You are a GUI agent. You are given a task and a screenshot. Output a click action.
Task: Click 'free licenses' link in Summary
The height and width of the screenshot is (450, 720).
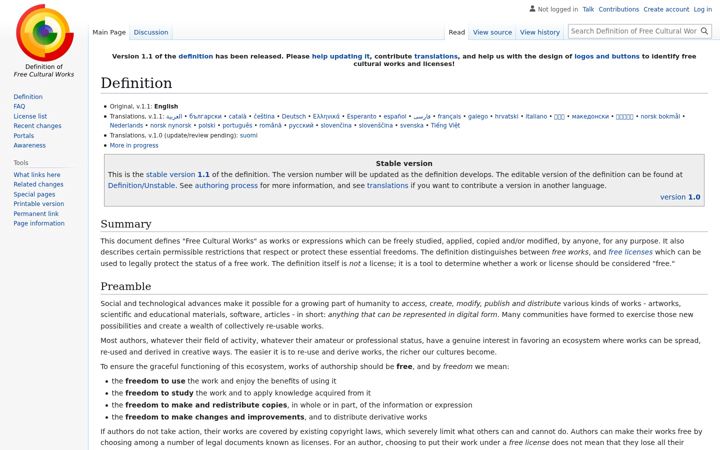tap(630, 252)
